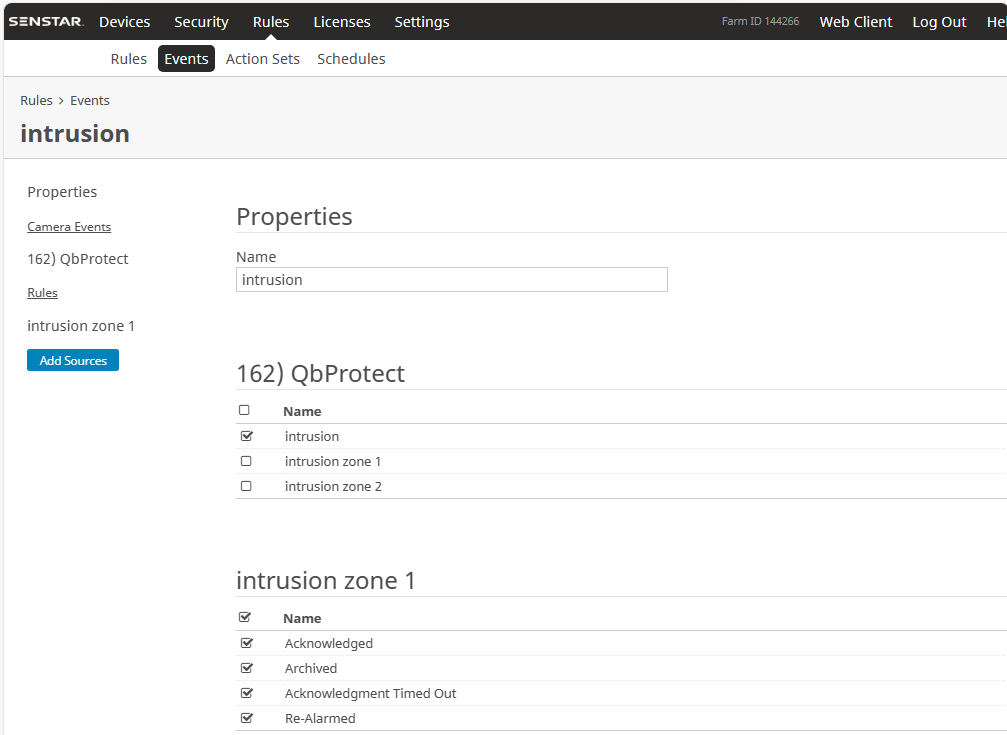Open the Devices menu
Viewport: 1007px width, 735px height.
click(125, 22)
